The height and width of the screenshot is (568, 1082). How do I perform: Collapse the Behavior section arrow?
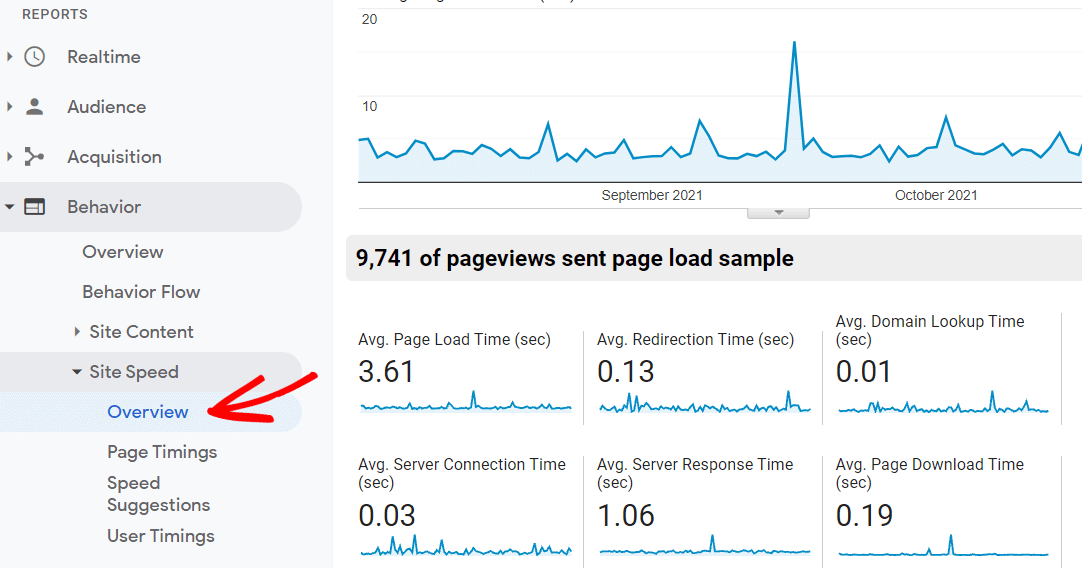9,206
